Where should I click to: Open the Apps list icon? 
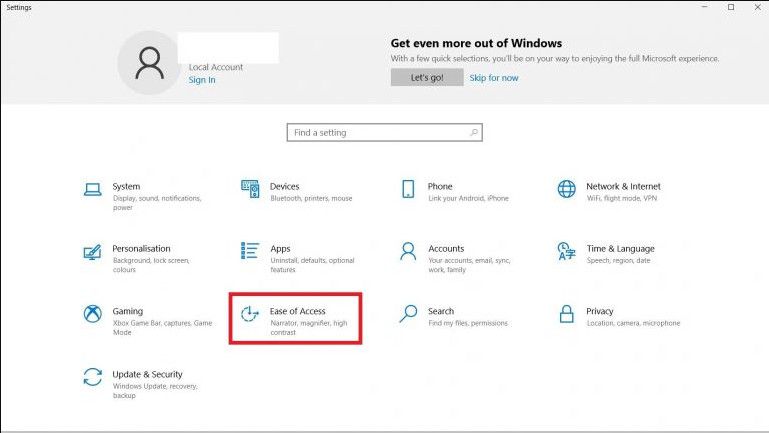point(250,251)
